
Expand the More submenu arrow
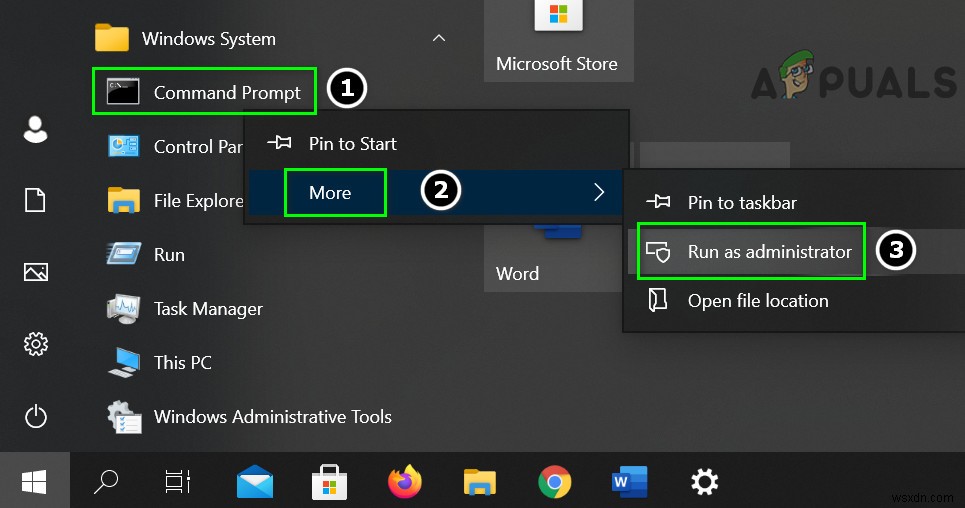599,192
